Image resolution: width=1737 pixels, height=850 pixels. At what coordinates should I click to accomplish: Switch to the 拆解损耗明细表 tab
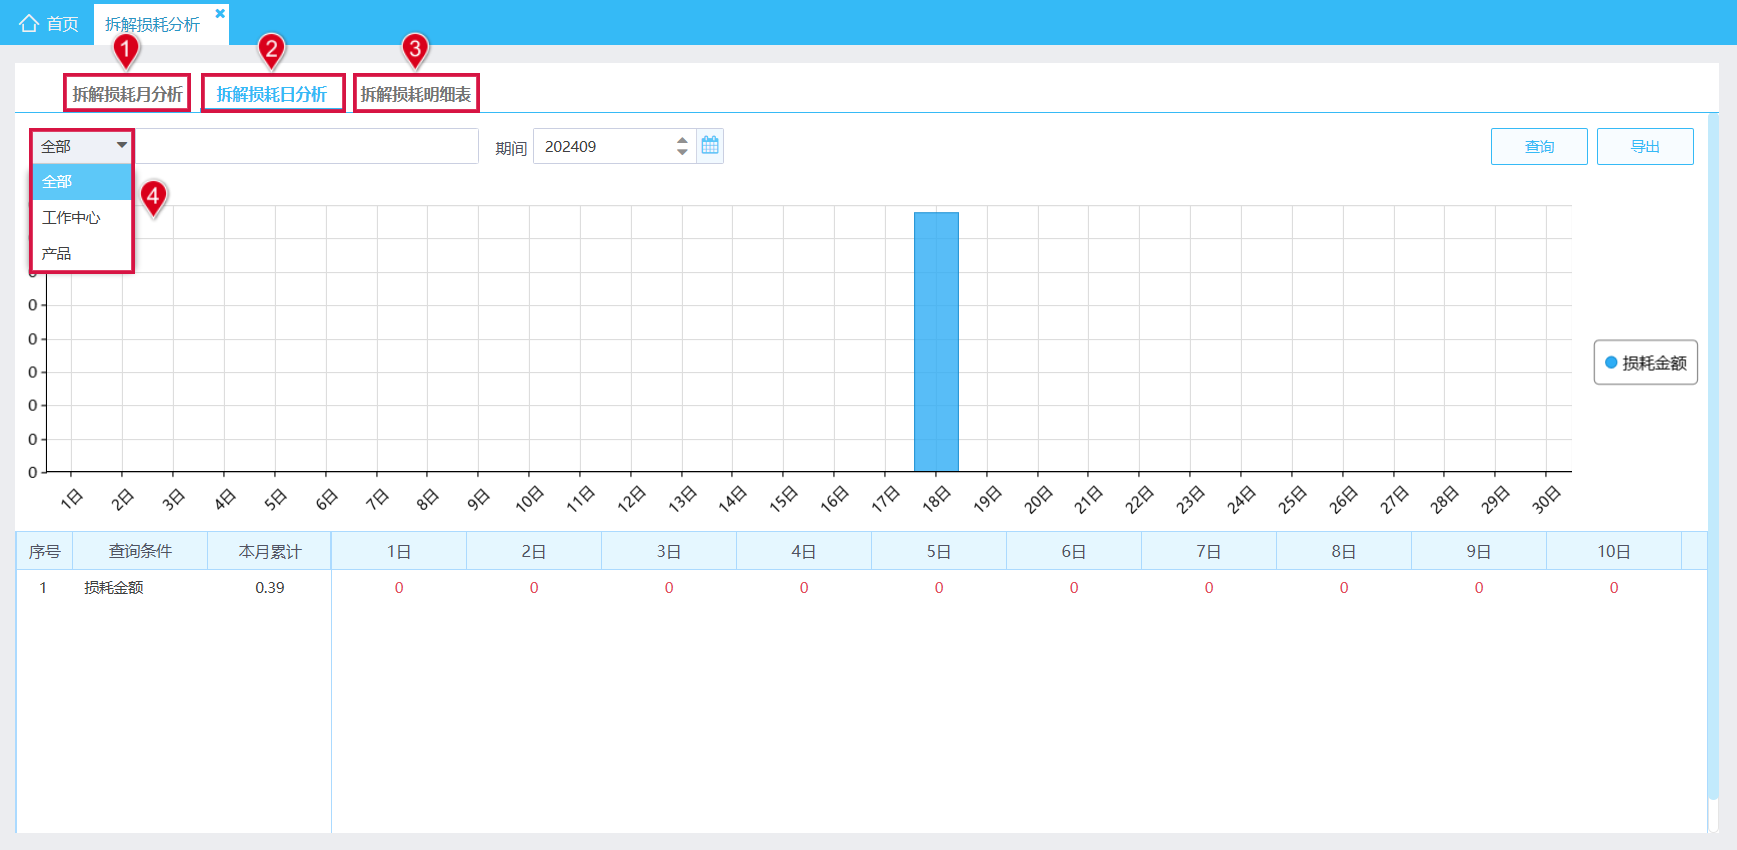[x=416, y=94]
